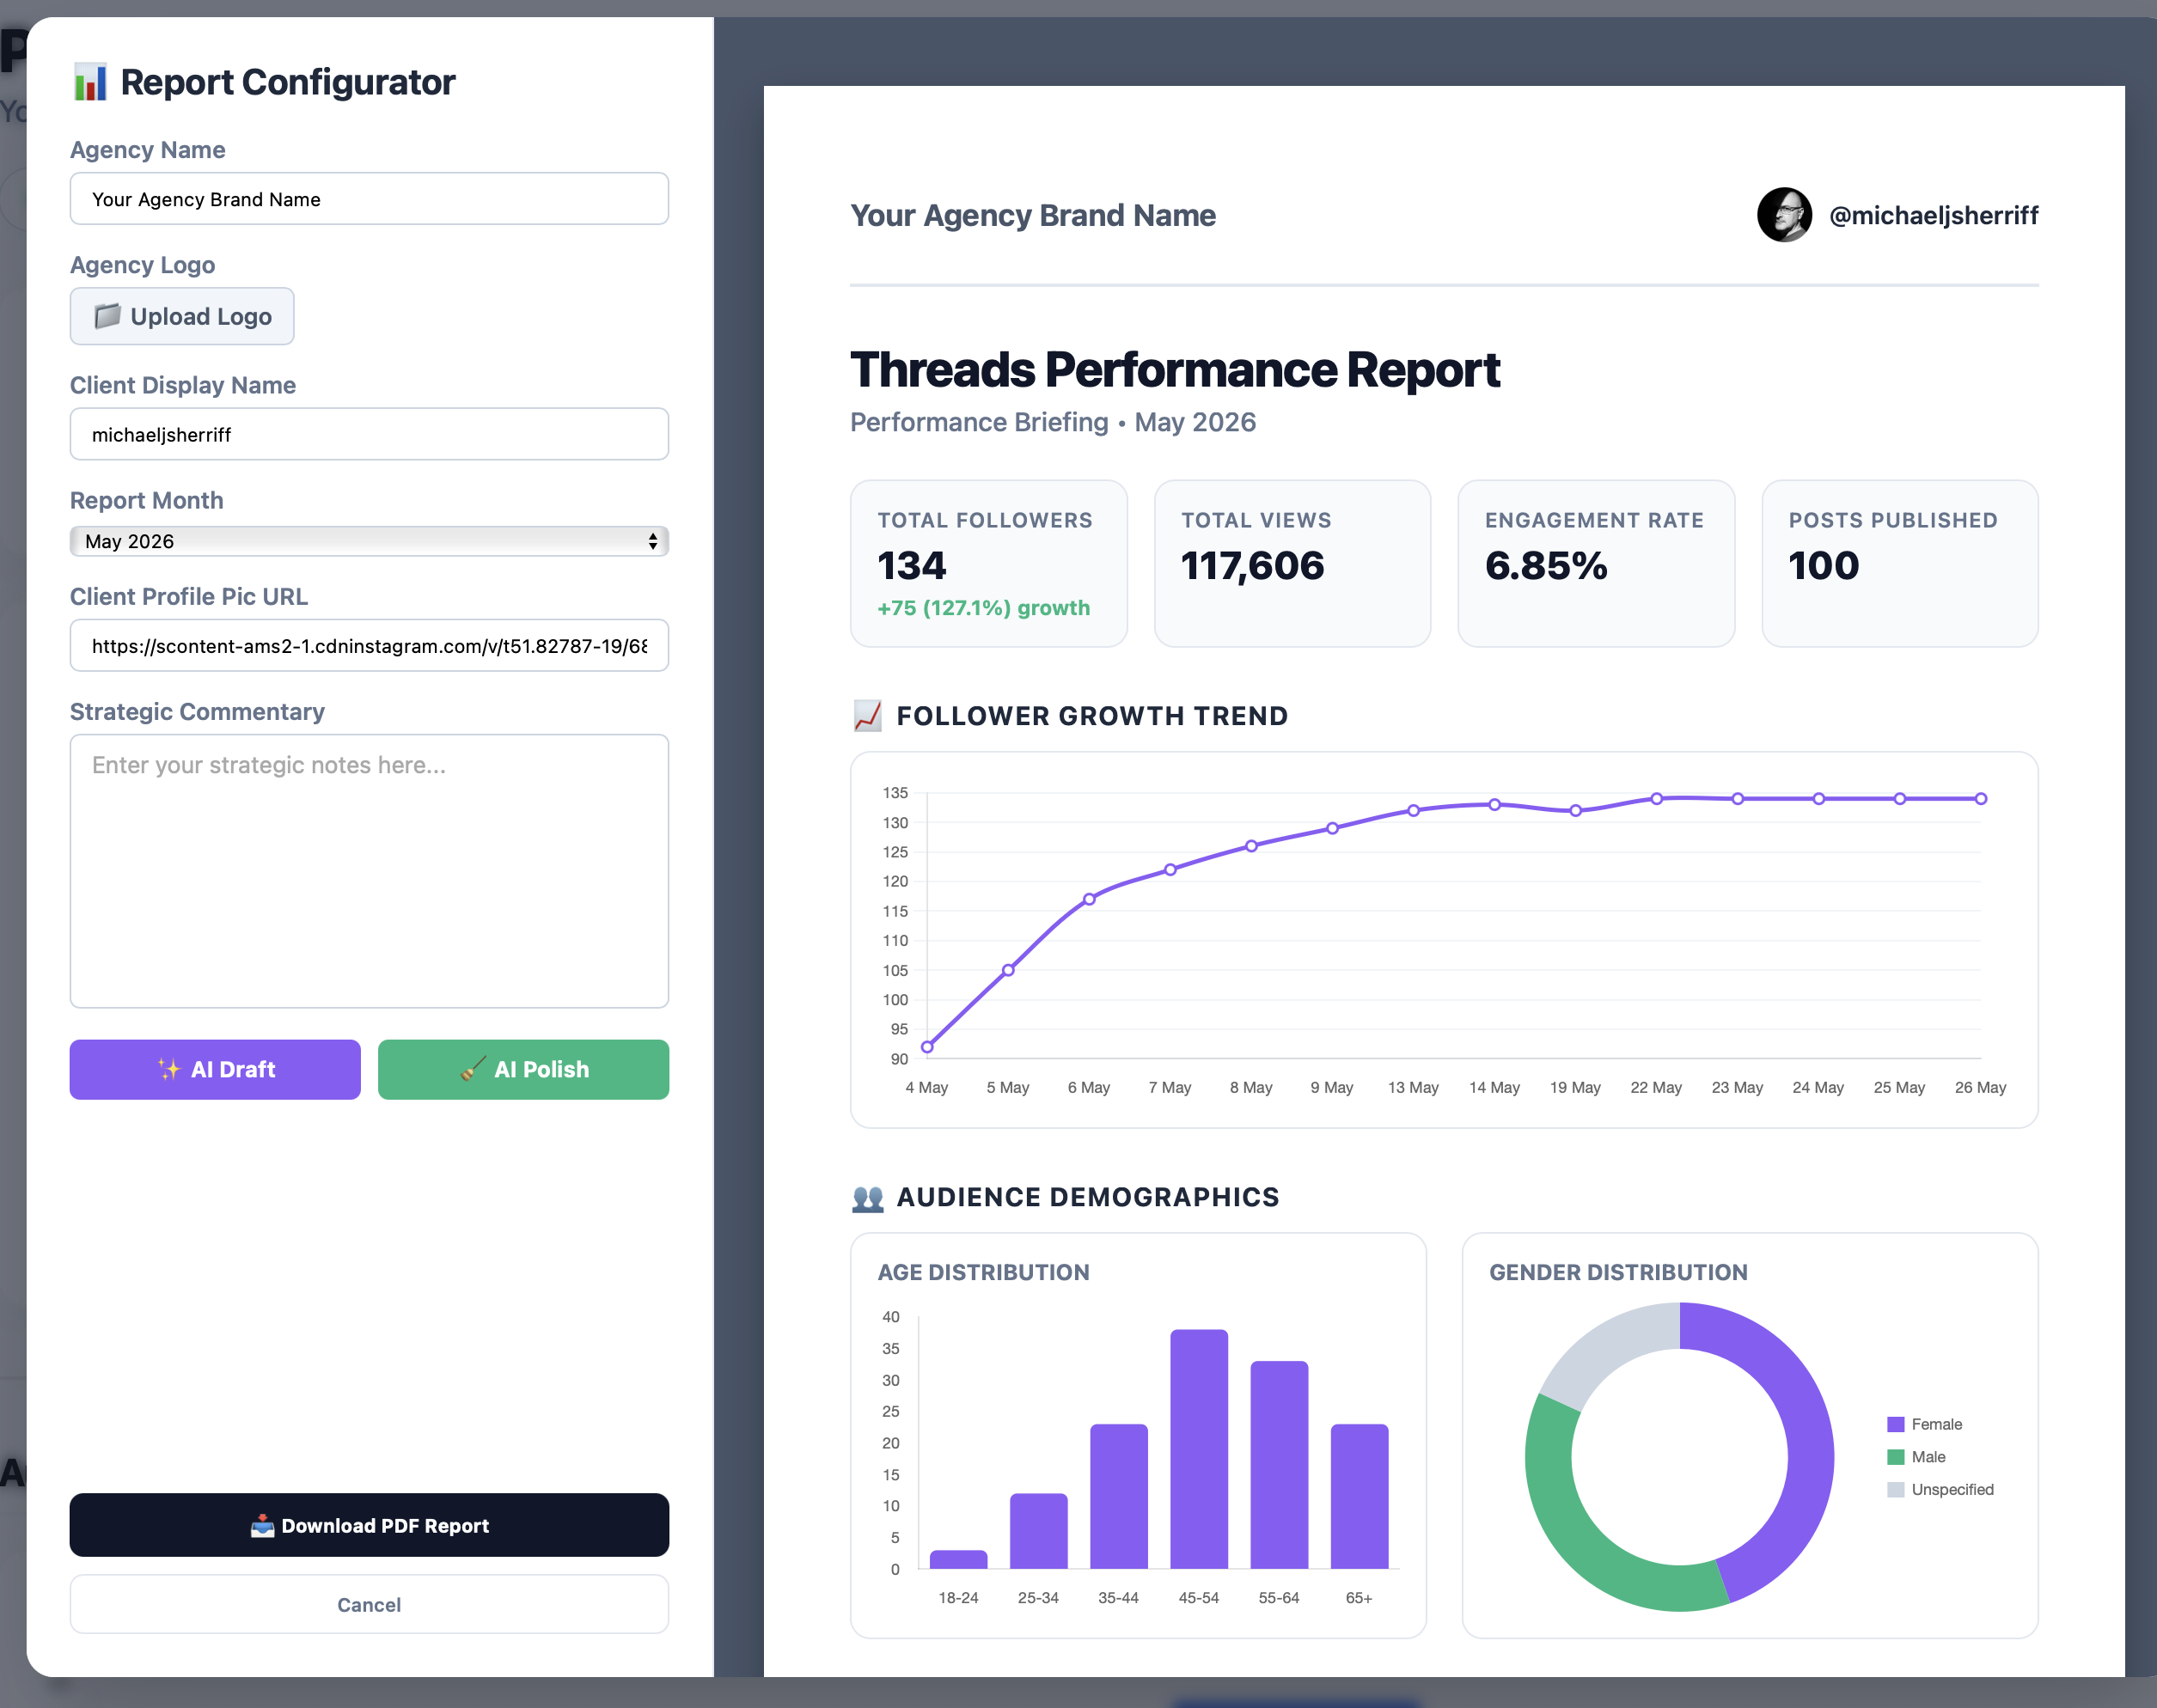The height and width of the screenshot is (1708, 2157).
Task: Click the 6 May data point on growth chart
Action: (1089, 899)
